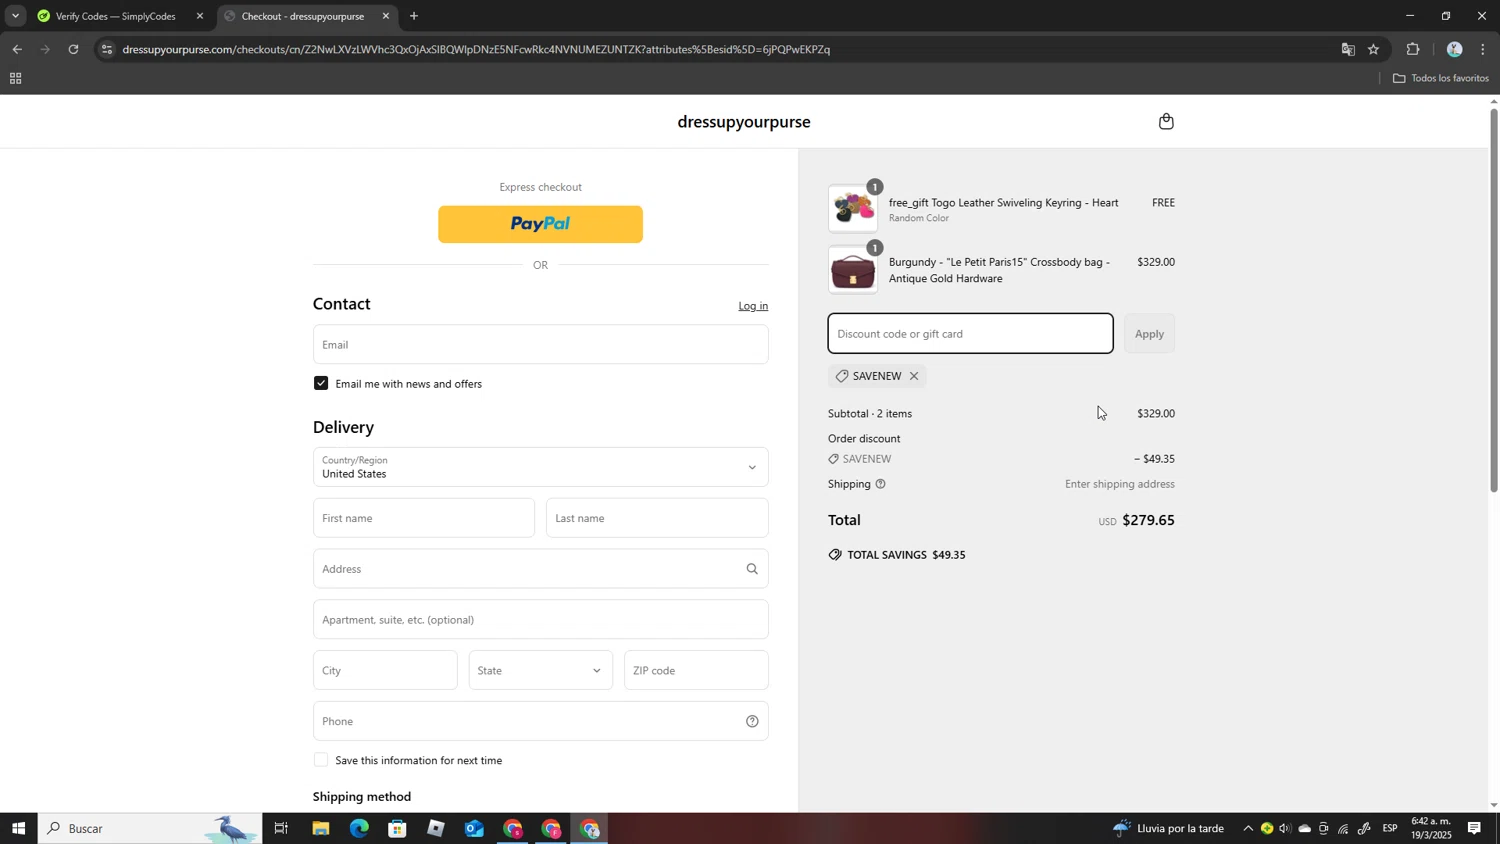
Task: Focus the Email input field
Action: (540, 344)
